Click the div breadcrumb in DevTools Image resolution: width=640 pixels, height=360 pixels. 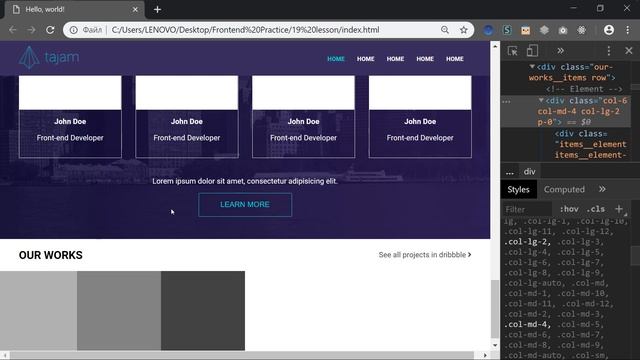pyautogui.click(x=529, y=171)
